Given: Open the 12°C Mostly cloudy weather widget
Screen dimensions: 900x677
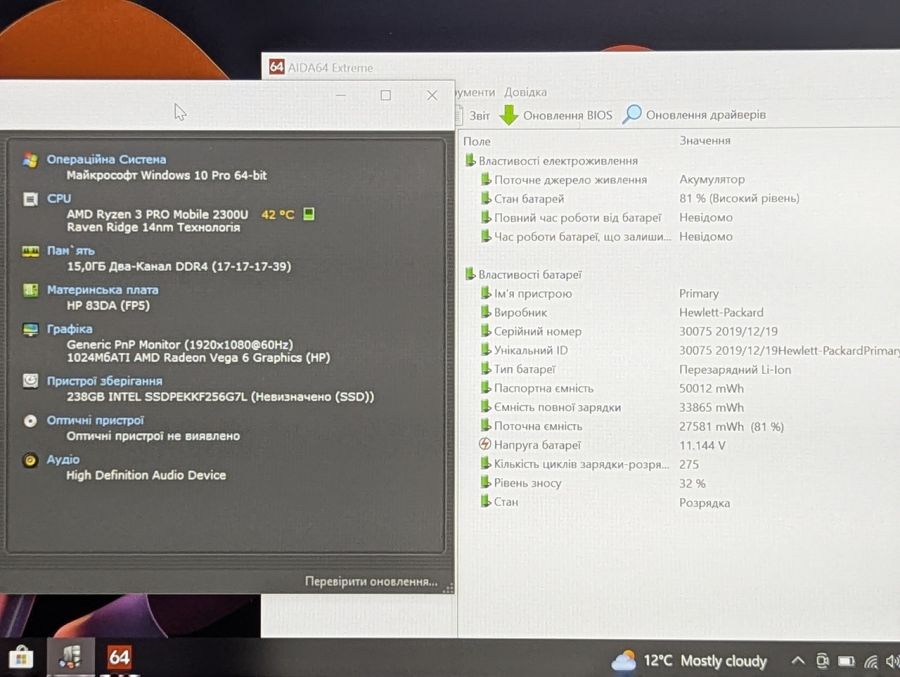Looking at the screenshot, I should 689,661.
